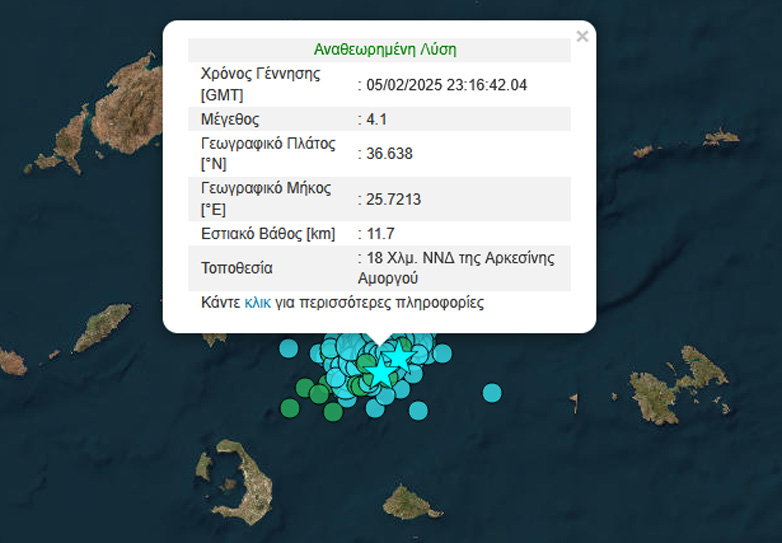
Task: Click the isolated cyan circle at cluster's upper left
Action: [288, 348]
